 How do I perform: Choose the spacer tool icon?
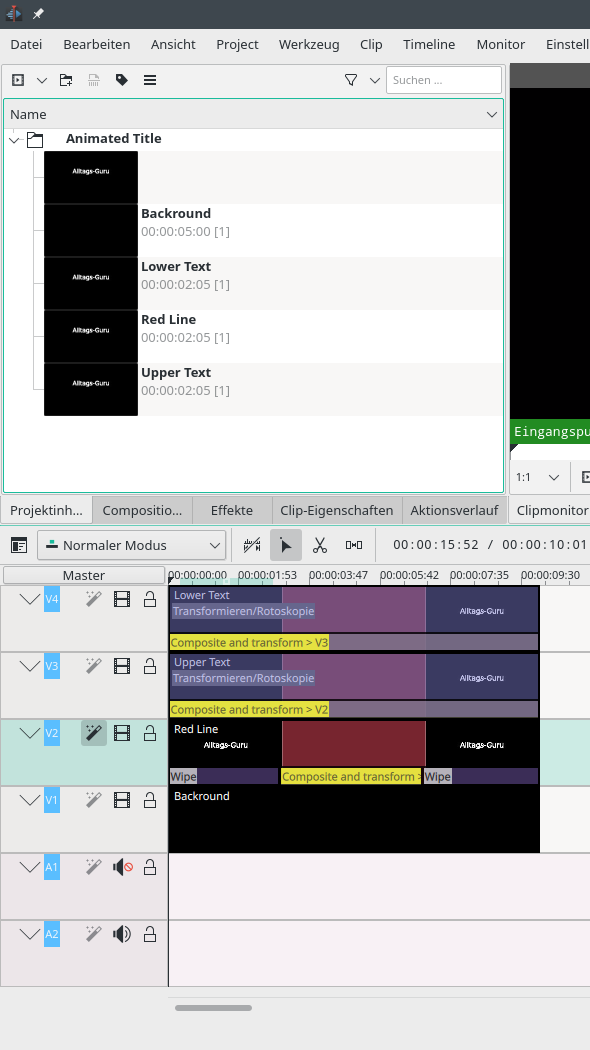click(x=354, y=545)
